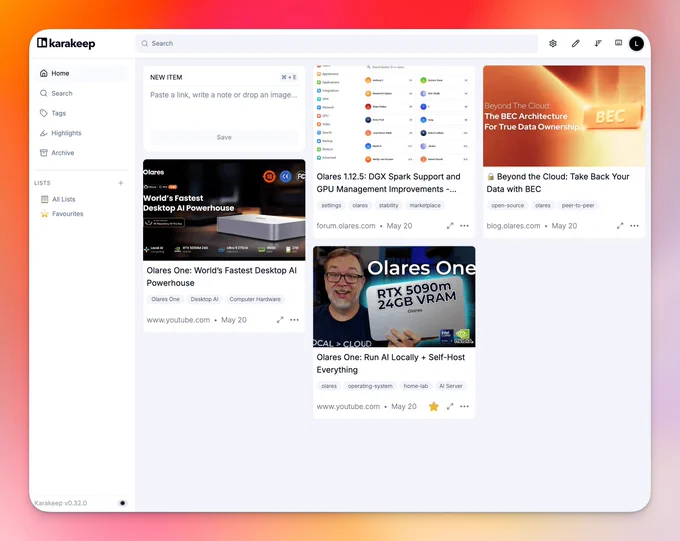Open the BEC Architecture thumbnail

[564, 116]
